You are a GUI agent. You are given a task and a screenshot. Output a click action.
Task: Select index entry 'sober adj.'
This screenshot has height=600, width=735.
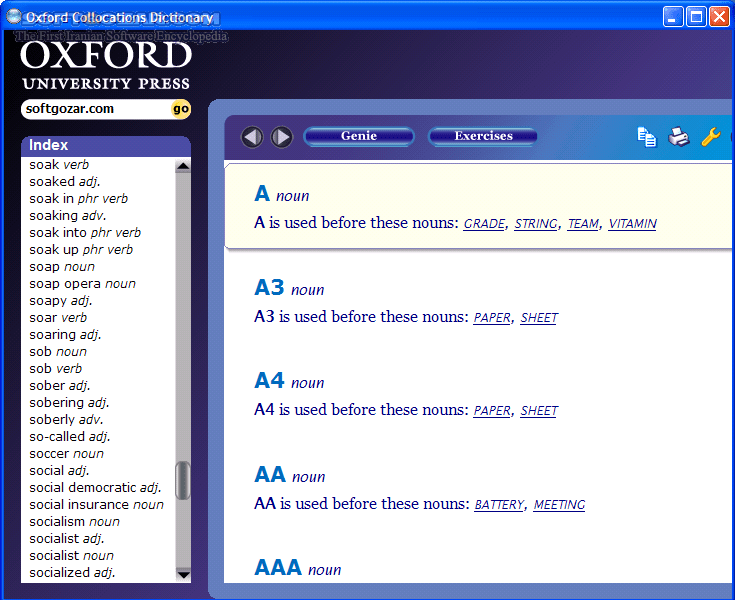(60, 386)
